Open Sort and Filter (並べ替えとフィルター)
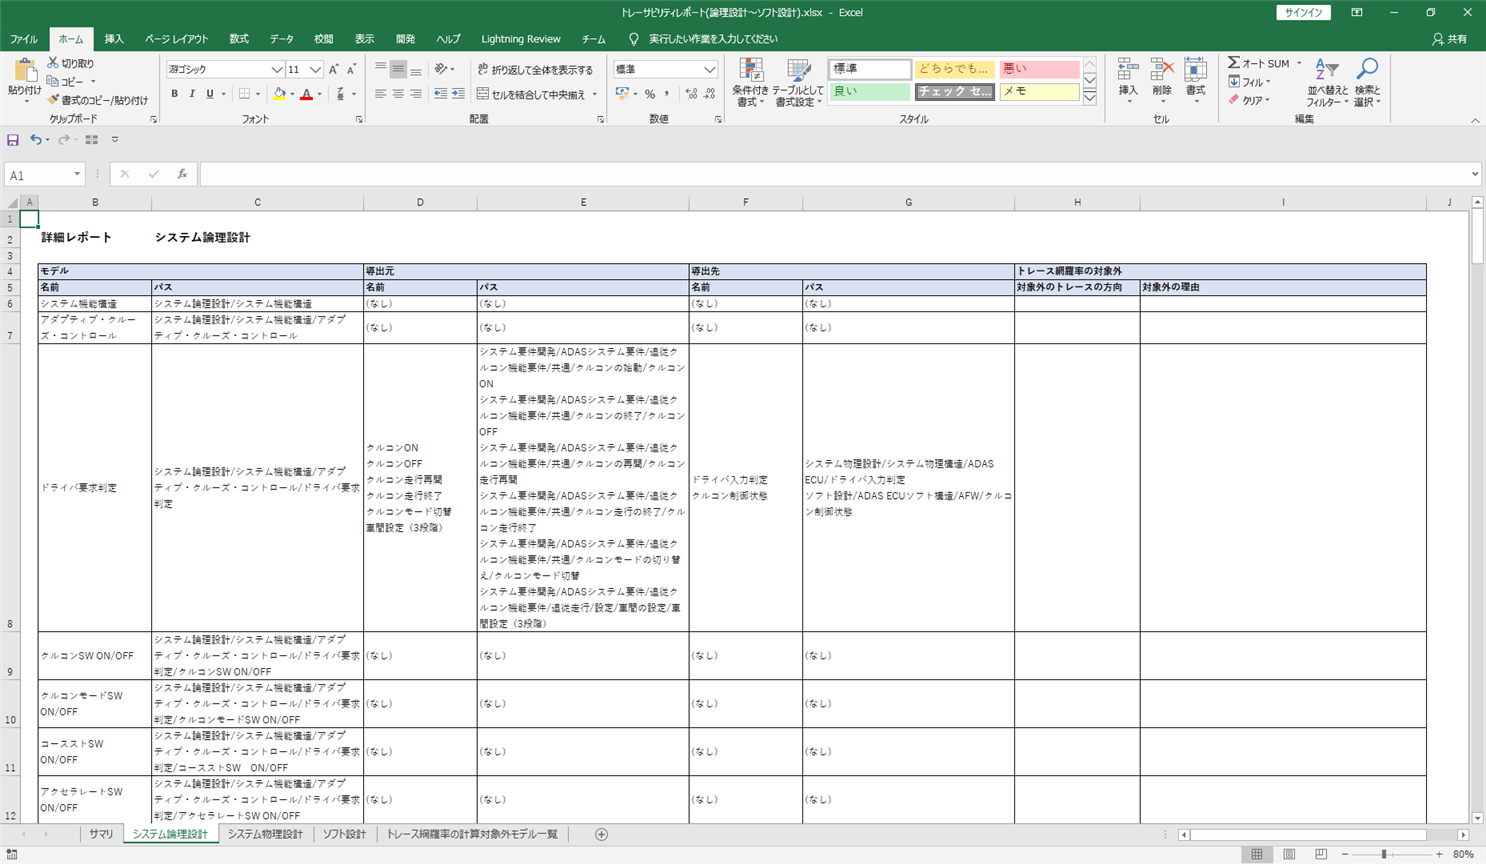The width and height of the screenshot is (1486, 864). [1327, 82]
